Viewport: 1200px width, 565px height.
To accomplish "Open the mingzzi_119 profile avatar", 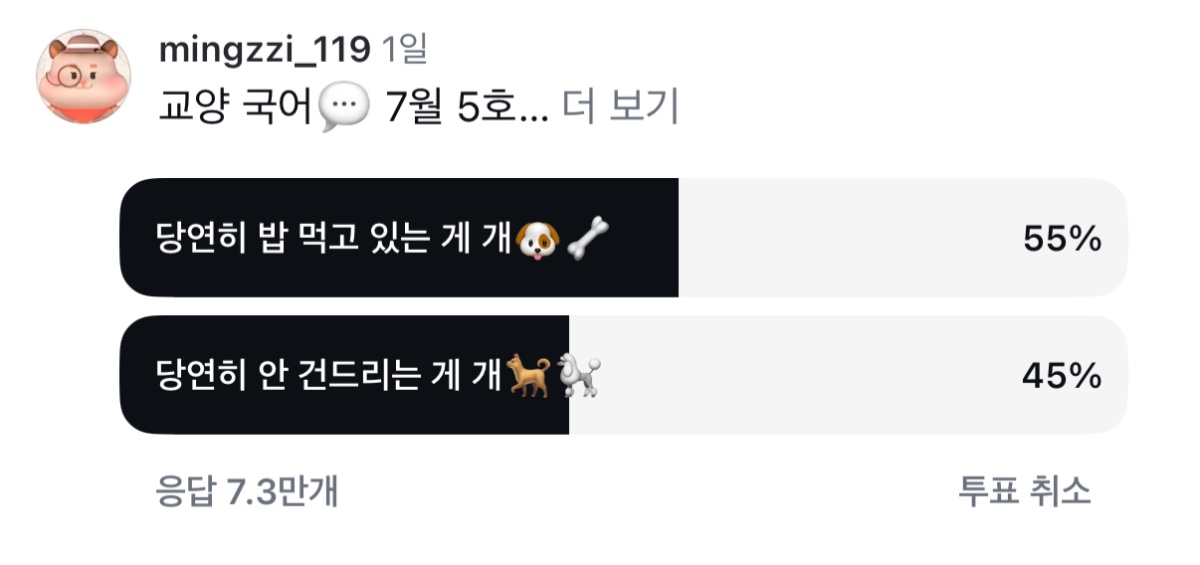I will (x=84, y=77).
